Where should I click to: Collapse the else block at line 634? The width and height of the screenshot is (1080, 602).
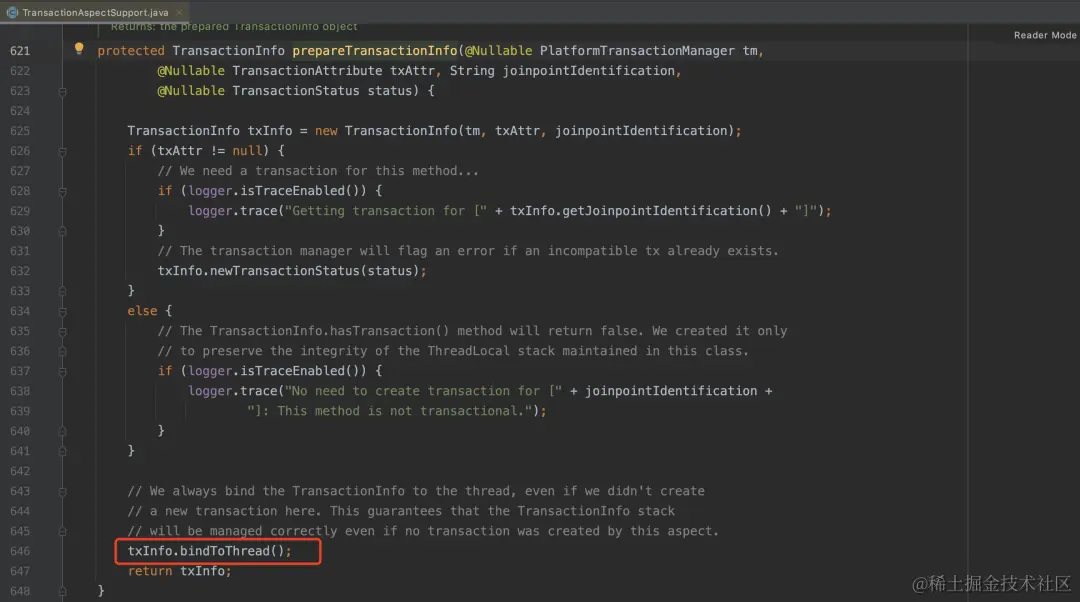(62, 311)
